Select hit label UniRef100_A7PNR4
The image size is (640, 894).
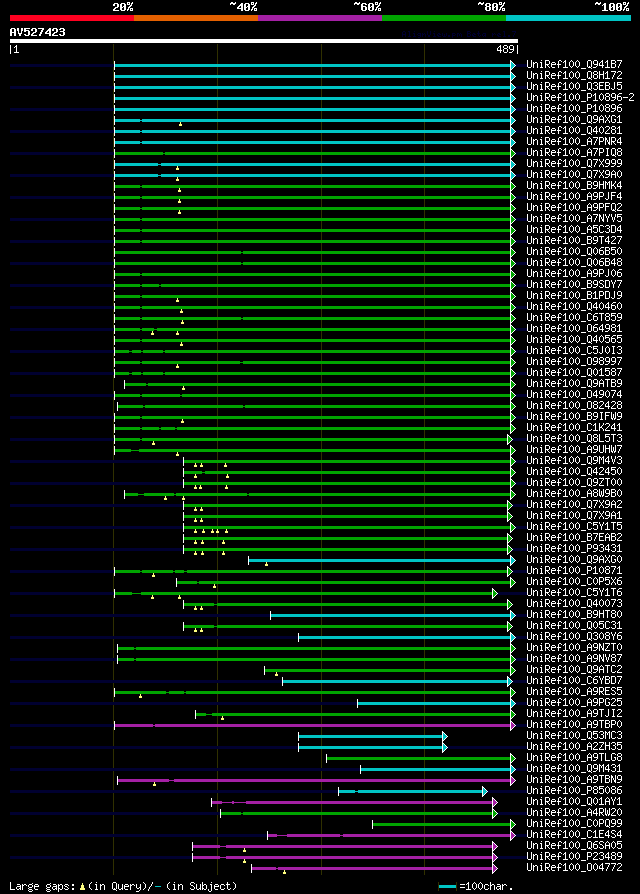(x=574, y=141)
